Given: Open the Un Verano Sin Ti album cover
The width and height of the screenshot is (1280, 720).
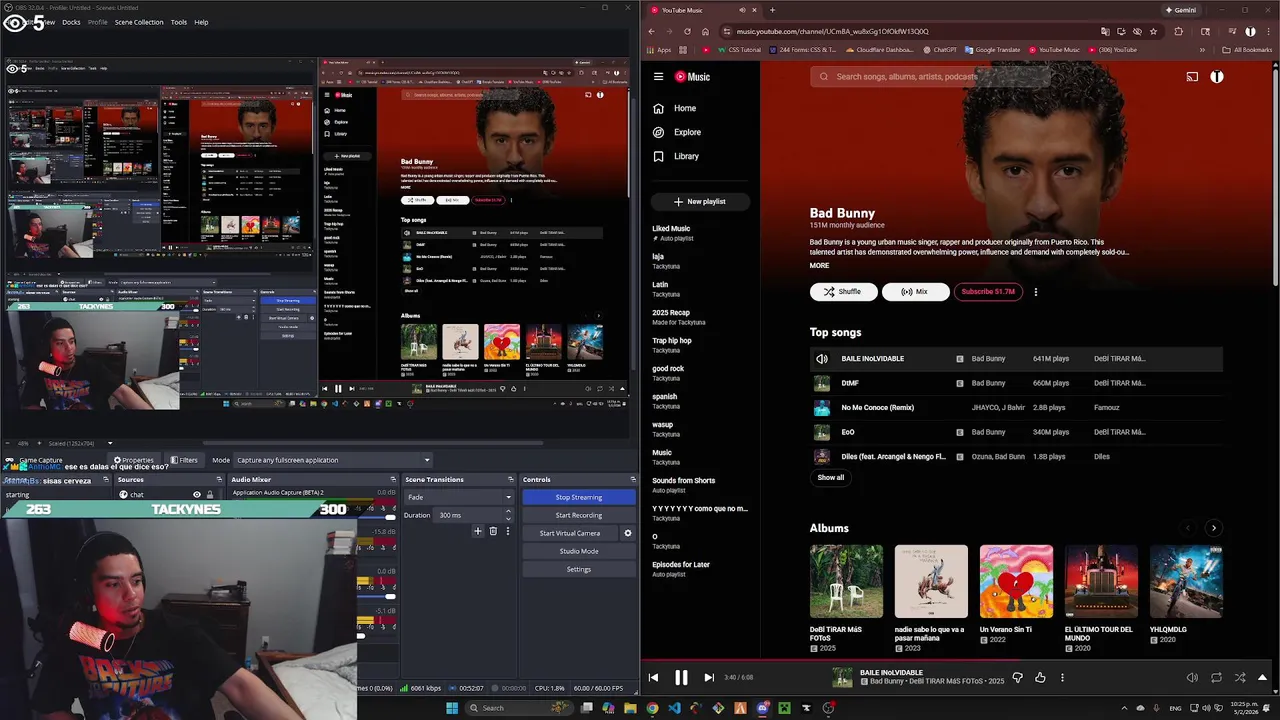Looking at the screenshot, I should coord(1016,581).
